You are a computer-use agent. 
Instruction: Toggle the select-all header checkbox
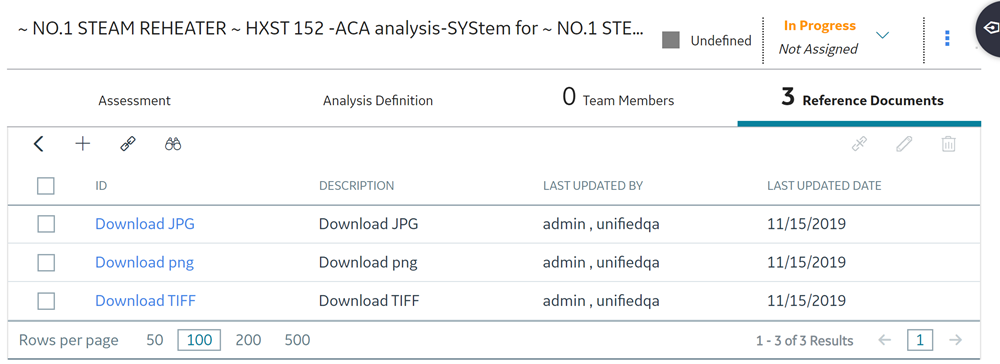[x=46, y=186]
